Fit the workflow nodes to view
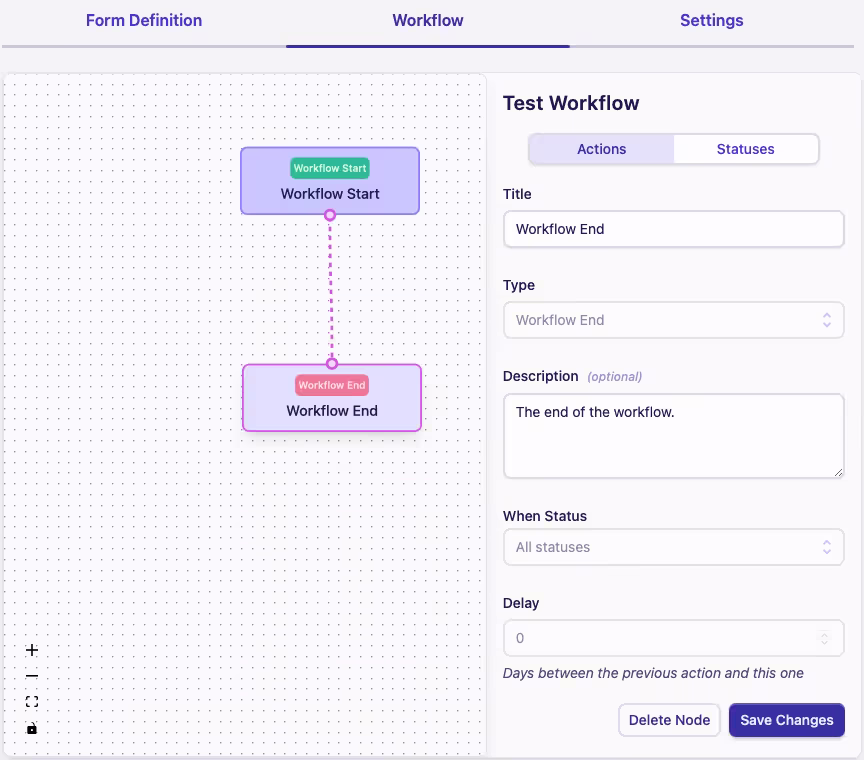 click(31, 701)
